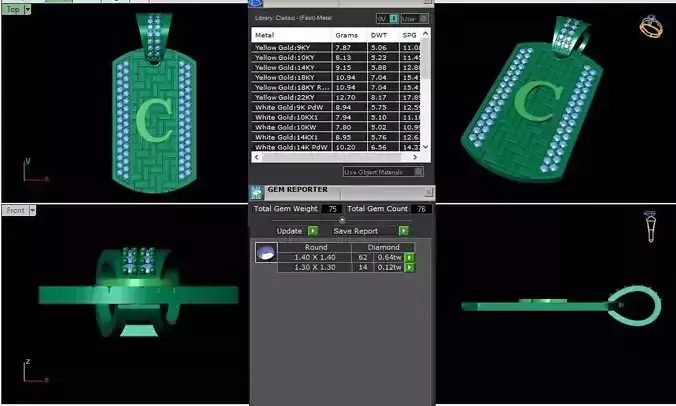Select the White Gold:9K PdW row
Viewport: 676px width, 406px height.
pos(336,107)
